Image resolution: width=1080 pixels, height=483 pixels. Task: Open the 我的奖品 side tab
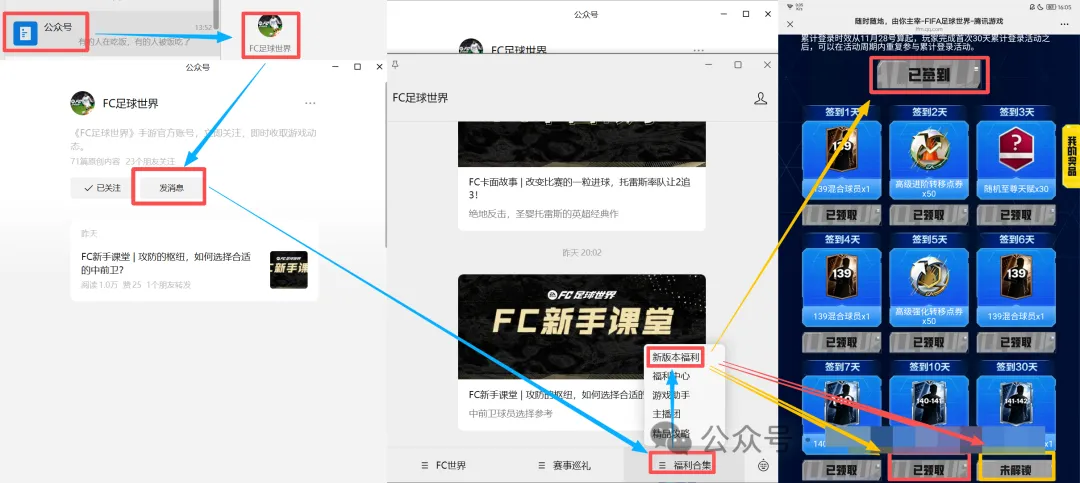[1071, 156]
